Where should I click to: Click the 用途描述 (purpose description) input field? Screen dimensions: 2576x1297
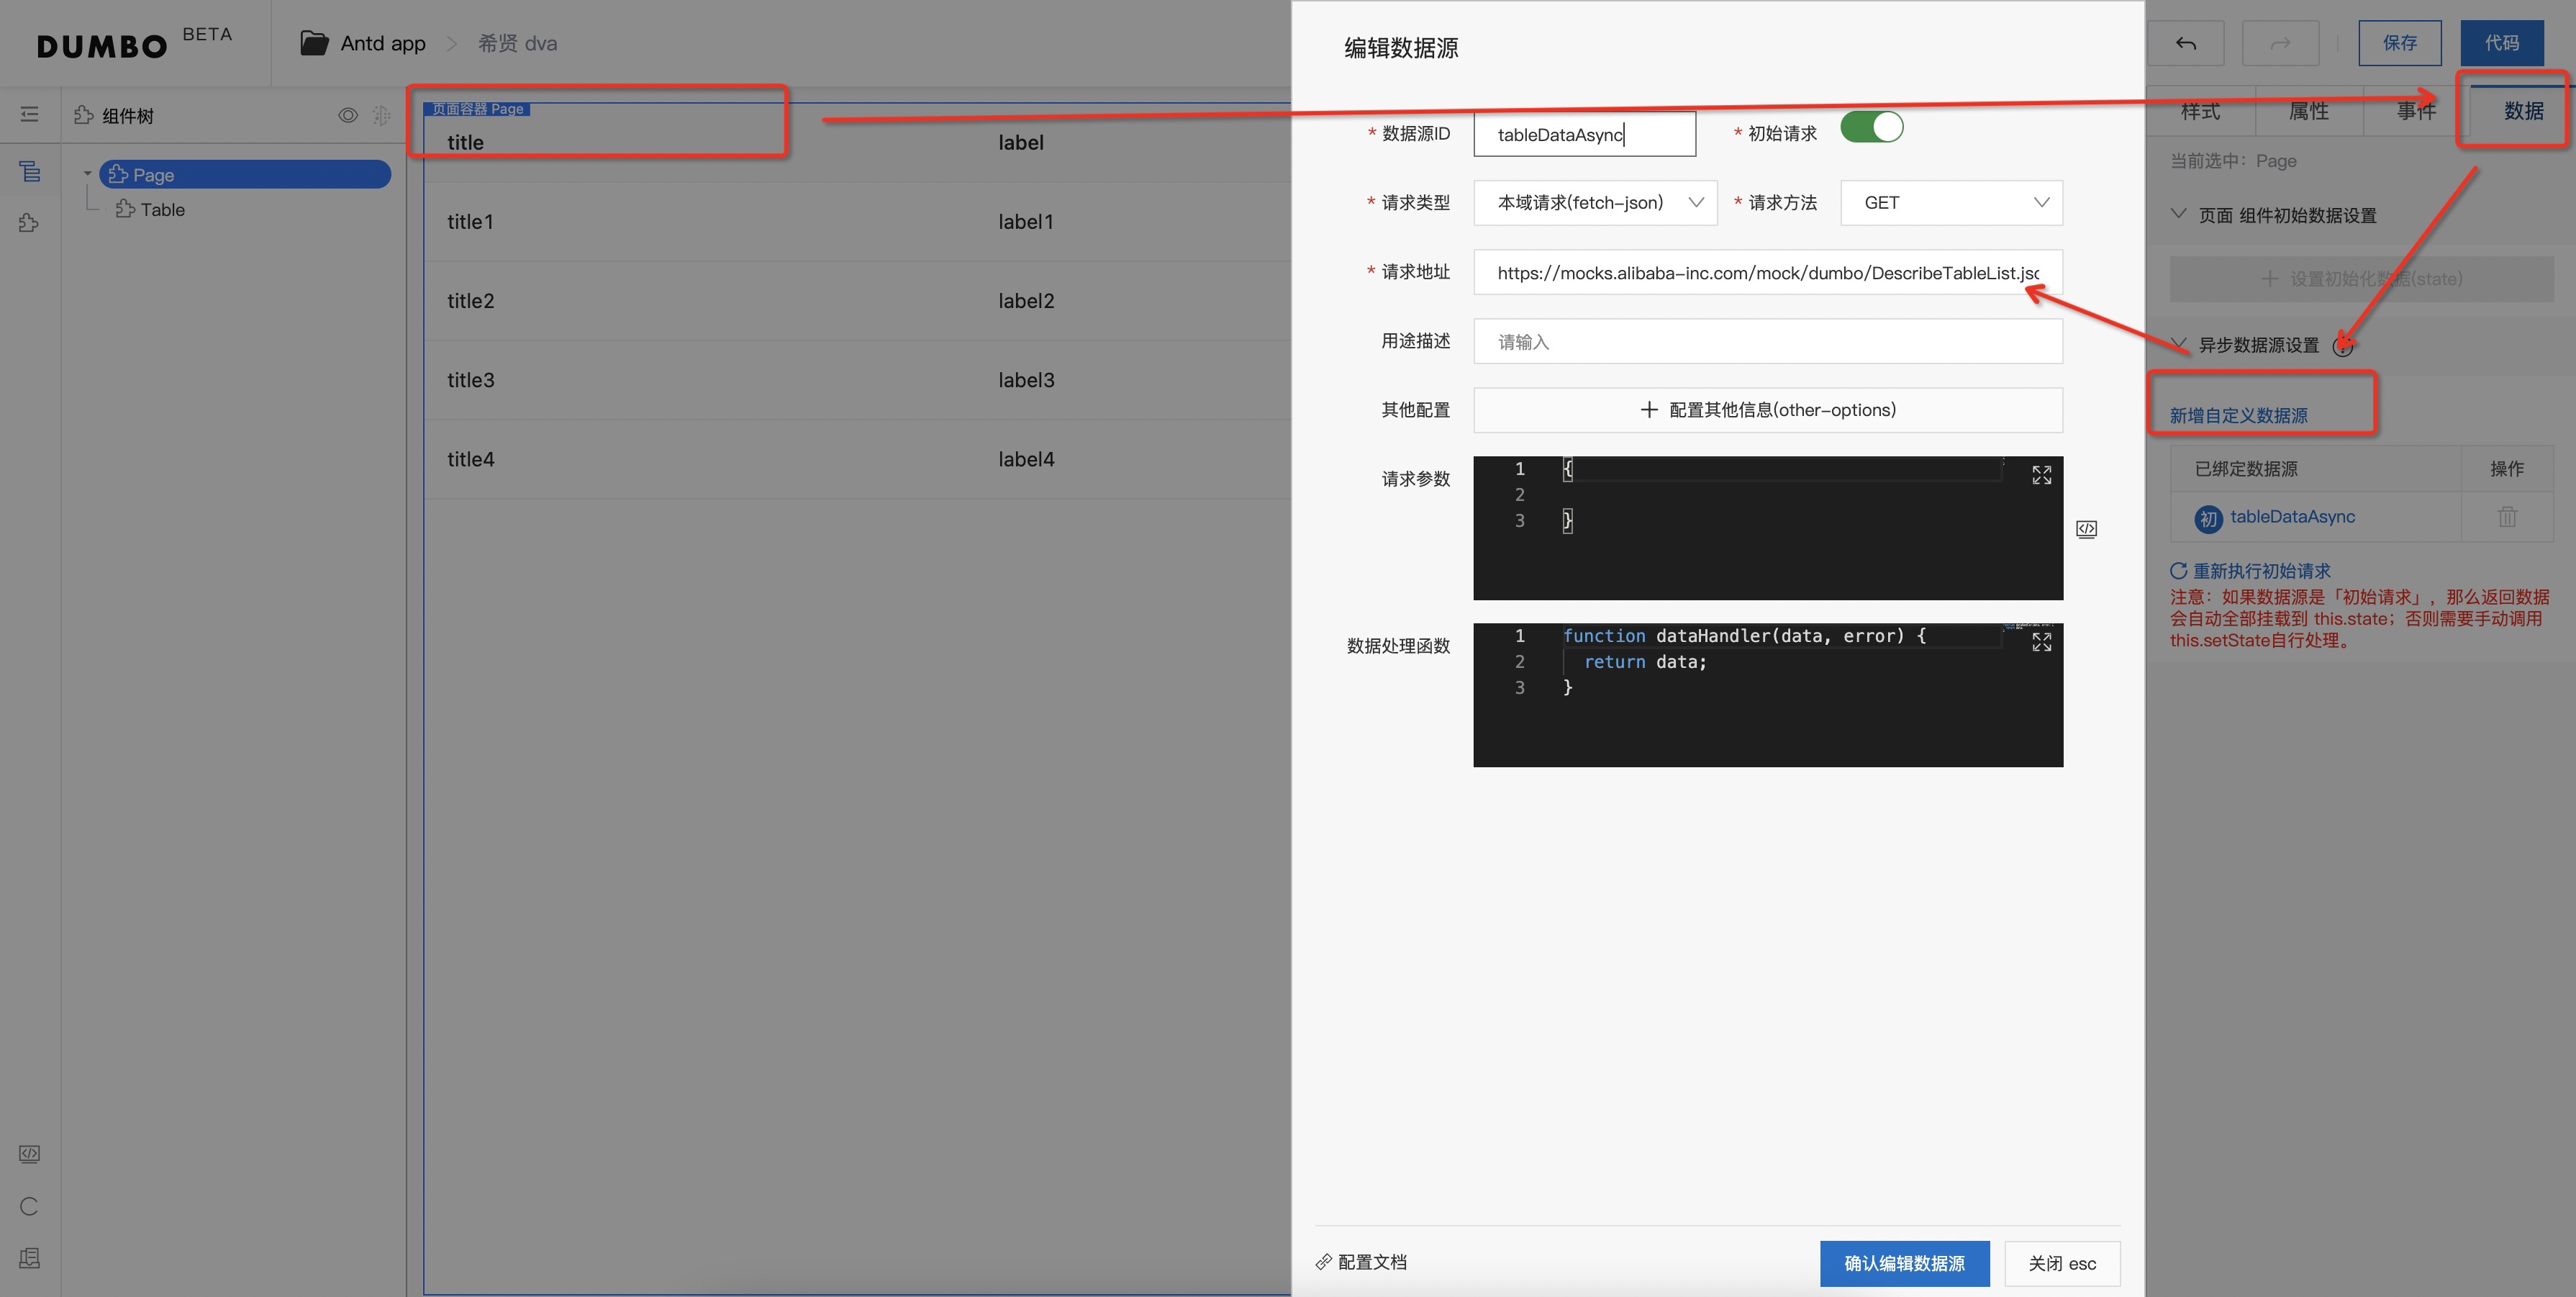pos(1767,342)
